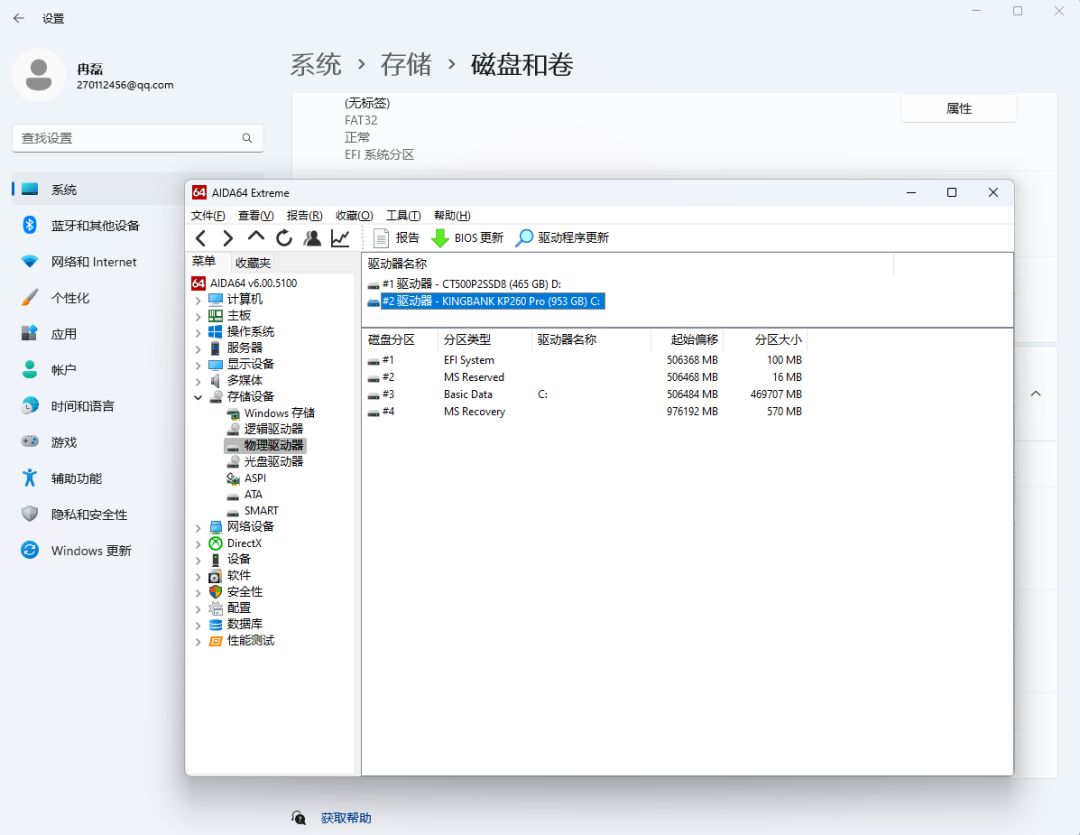This screenshot has width=1080, height=835.
Task: Click the 数据库 tree item icon
Action: (x=216, y=624)
